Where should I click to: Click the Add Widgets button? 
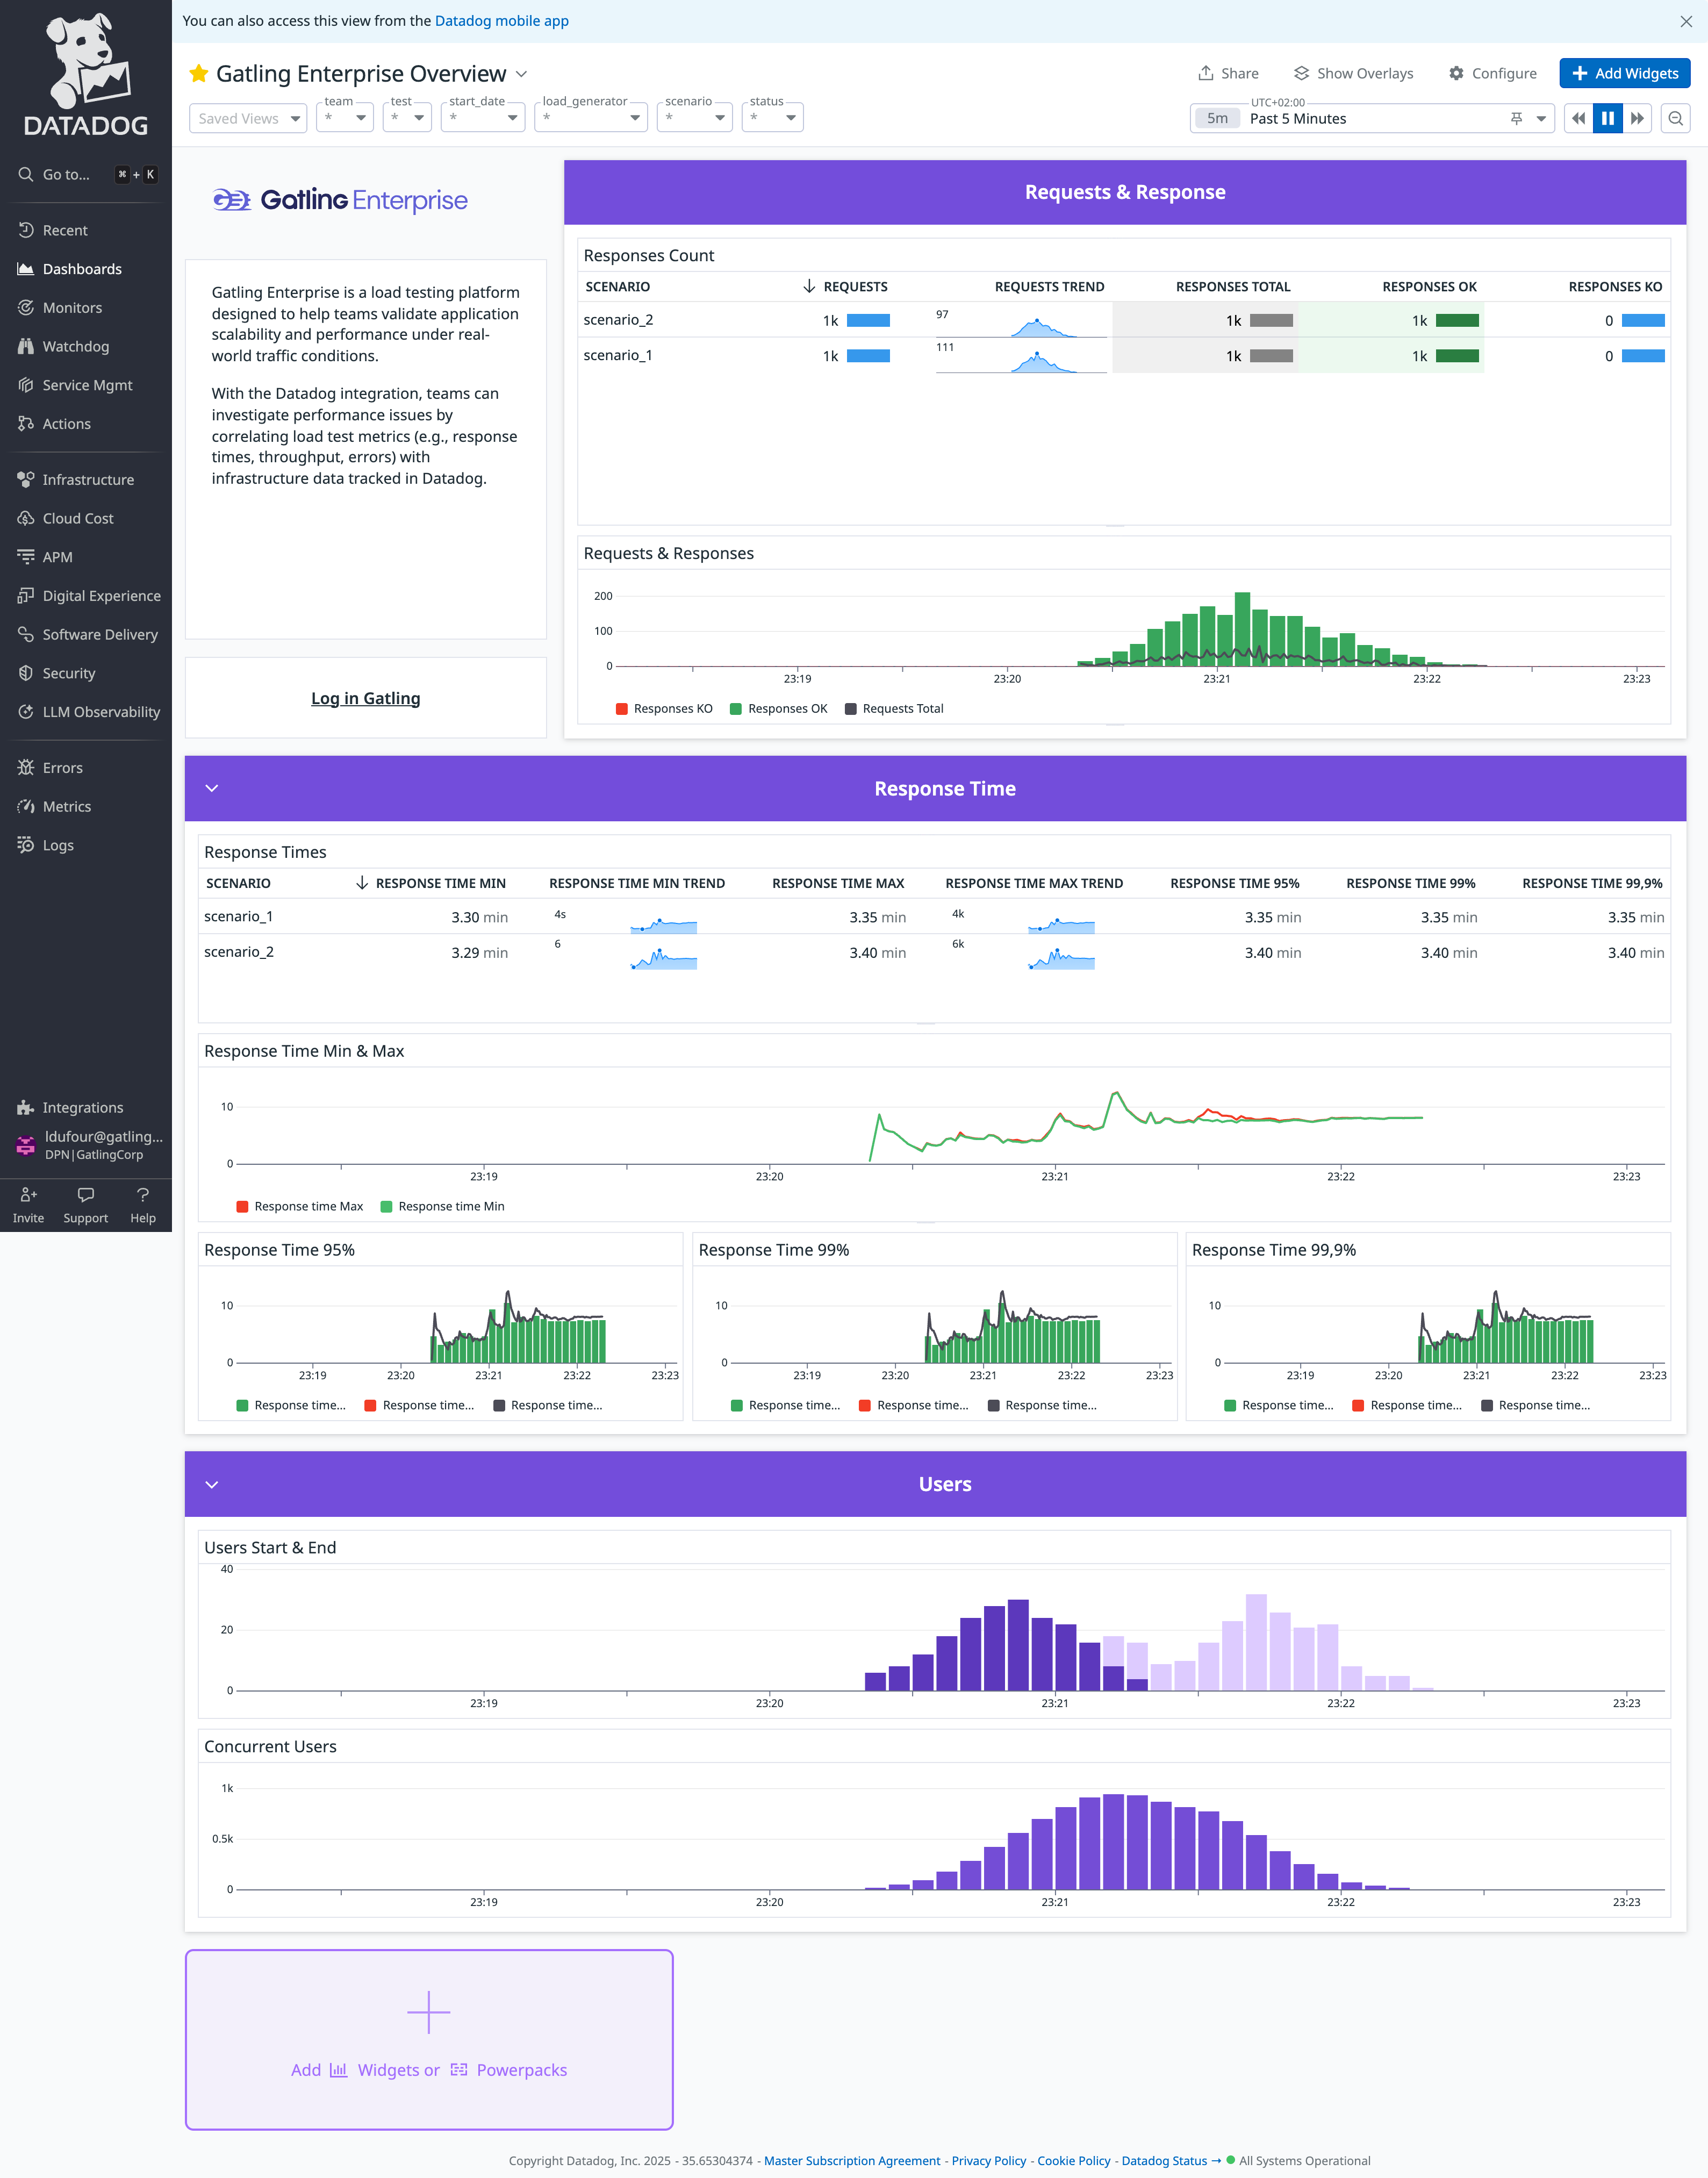[1625, 73]
